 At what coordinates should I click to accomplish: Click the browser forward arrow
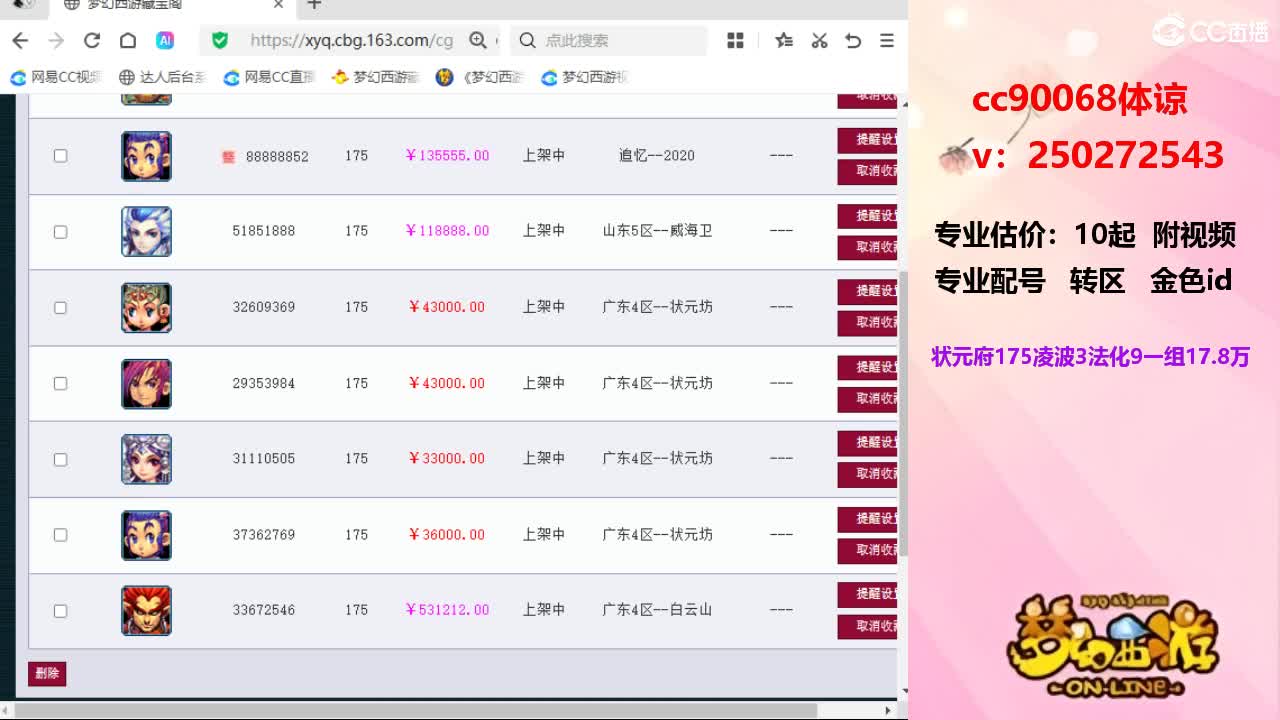pyautogui.click(x=56, y=40)
